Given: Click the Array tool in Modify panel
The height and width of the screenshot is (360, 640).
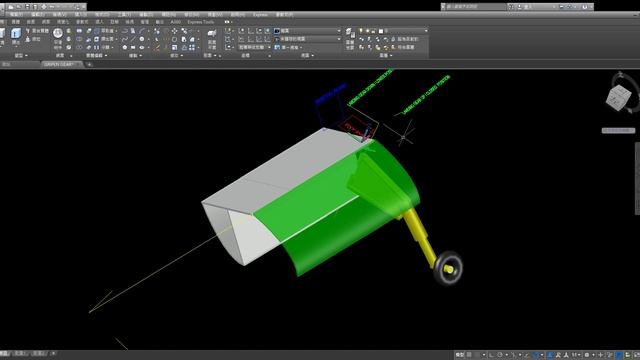Looking at the screenshot, I should (x=192, y=47).
